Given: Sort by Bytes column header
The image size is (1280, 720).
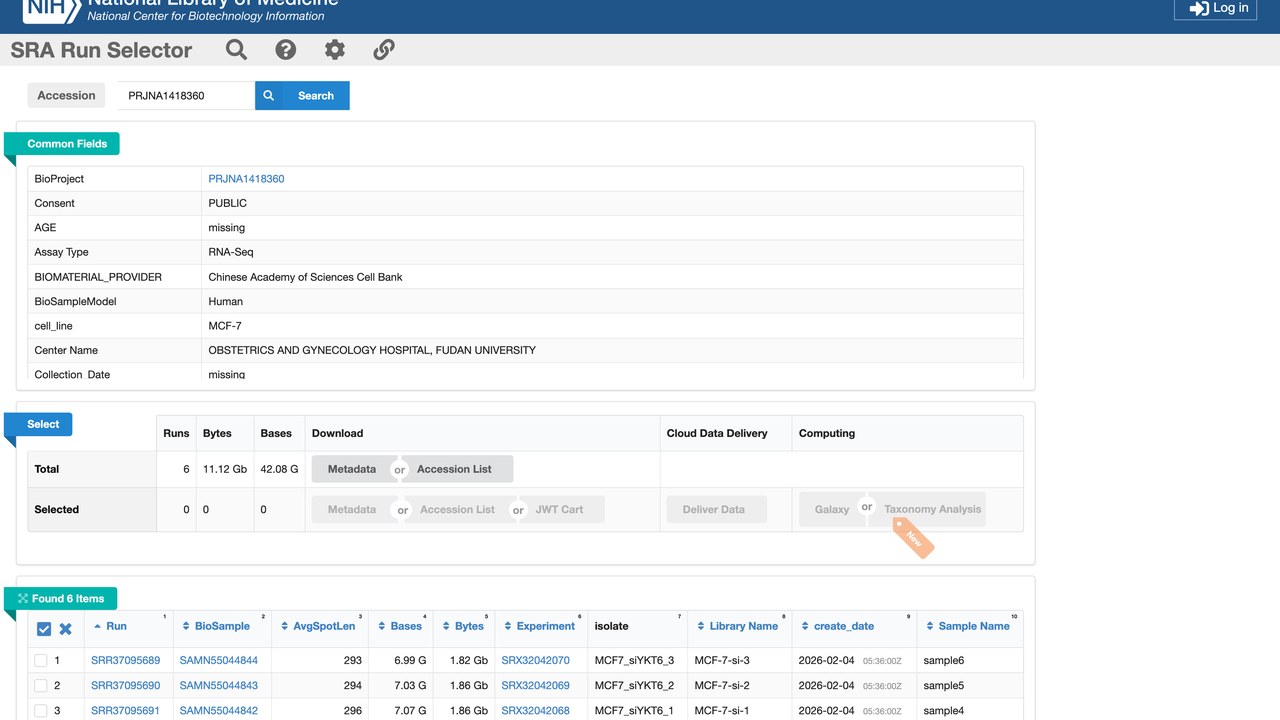Looking at the screenshot, I should (469, 626).
